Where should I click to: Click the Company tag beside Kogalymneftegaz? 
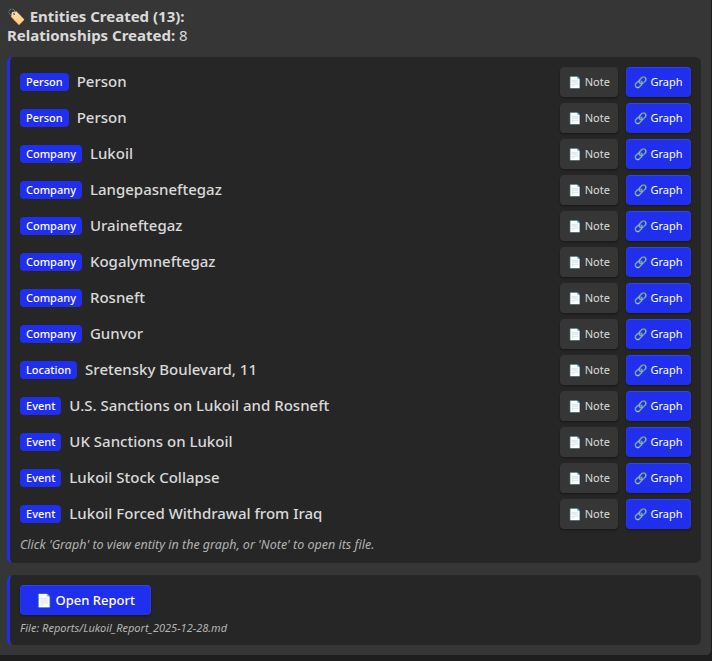pyautogui.click(x=51, y=262)
